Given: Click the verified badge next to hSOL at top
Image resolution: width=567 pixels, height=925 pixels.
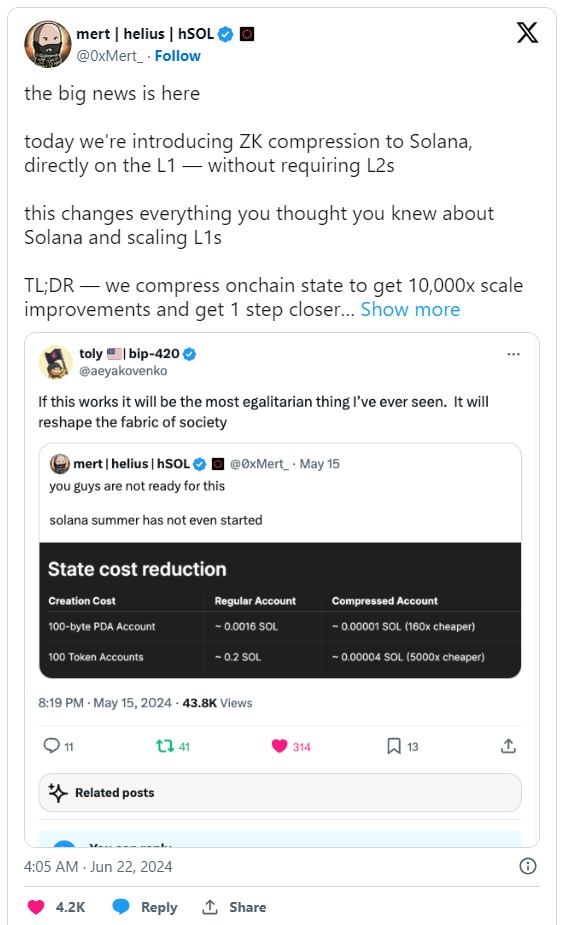Looking at the screenshot, I should (x=225, y=34).
